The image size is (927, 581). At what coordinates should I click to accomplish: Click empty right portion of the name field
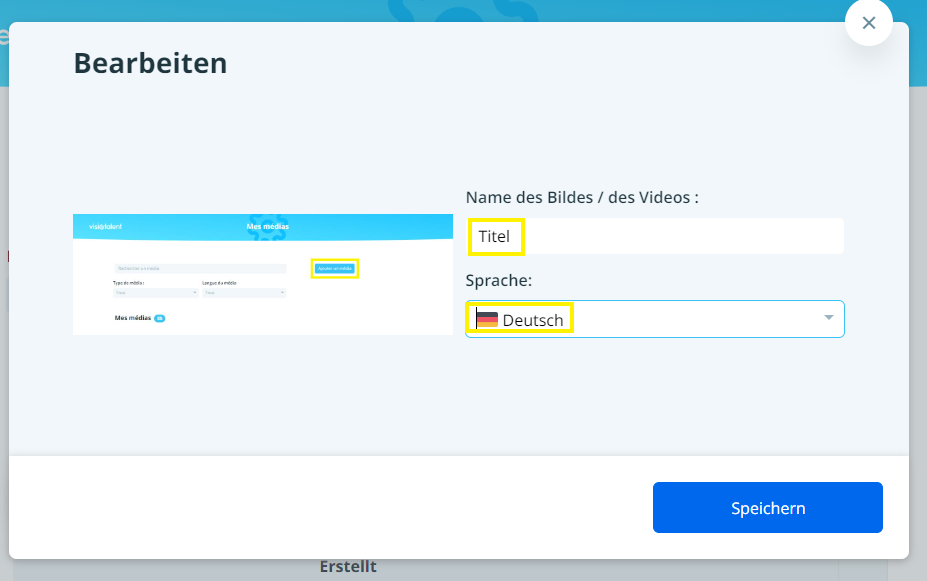click(x=700, y=237)
